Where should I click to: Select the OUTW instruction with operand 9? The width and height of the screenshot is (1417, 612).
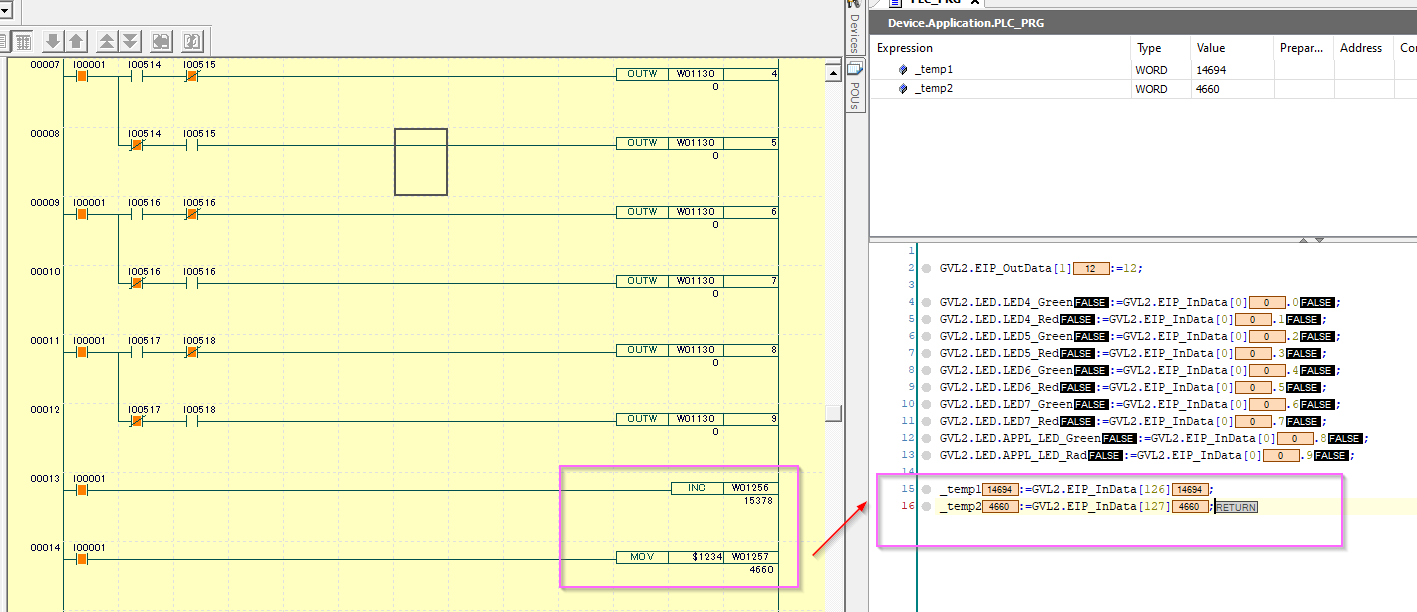[697, 419]
